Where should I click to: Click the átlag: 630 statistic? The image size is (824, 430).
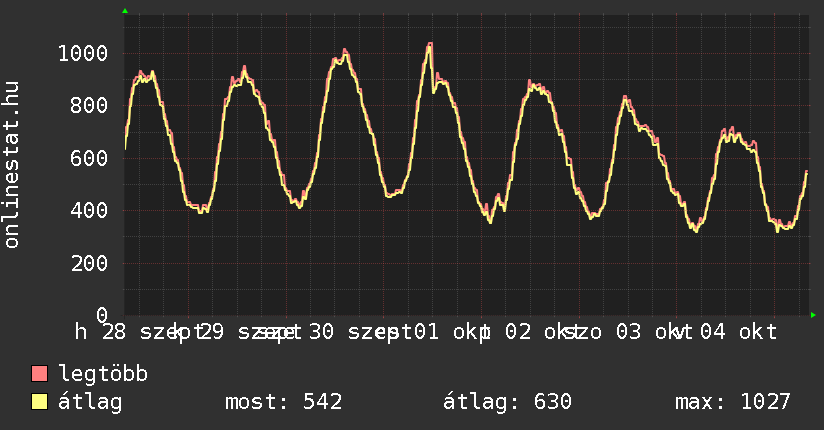507,402
